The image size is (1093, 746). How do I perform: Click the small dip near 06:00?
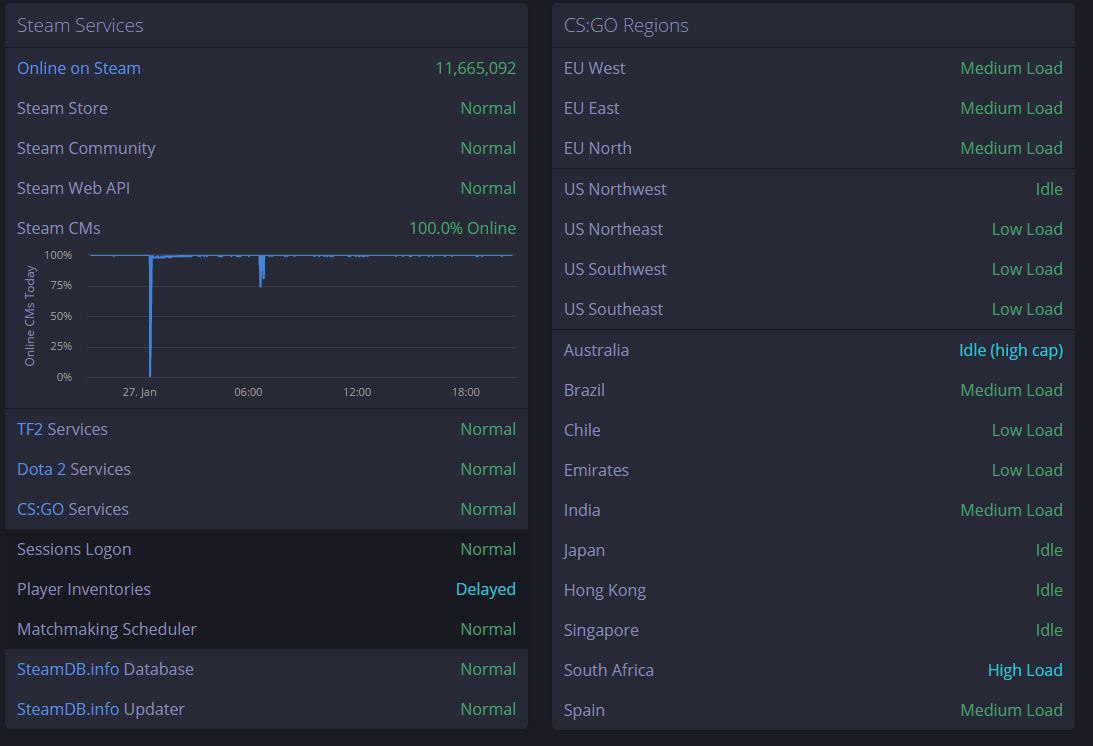(x=261, y=271)
